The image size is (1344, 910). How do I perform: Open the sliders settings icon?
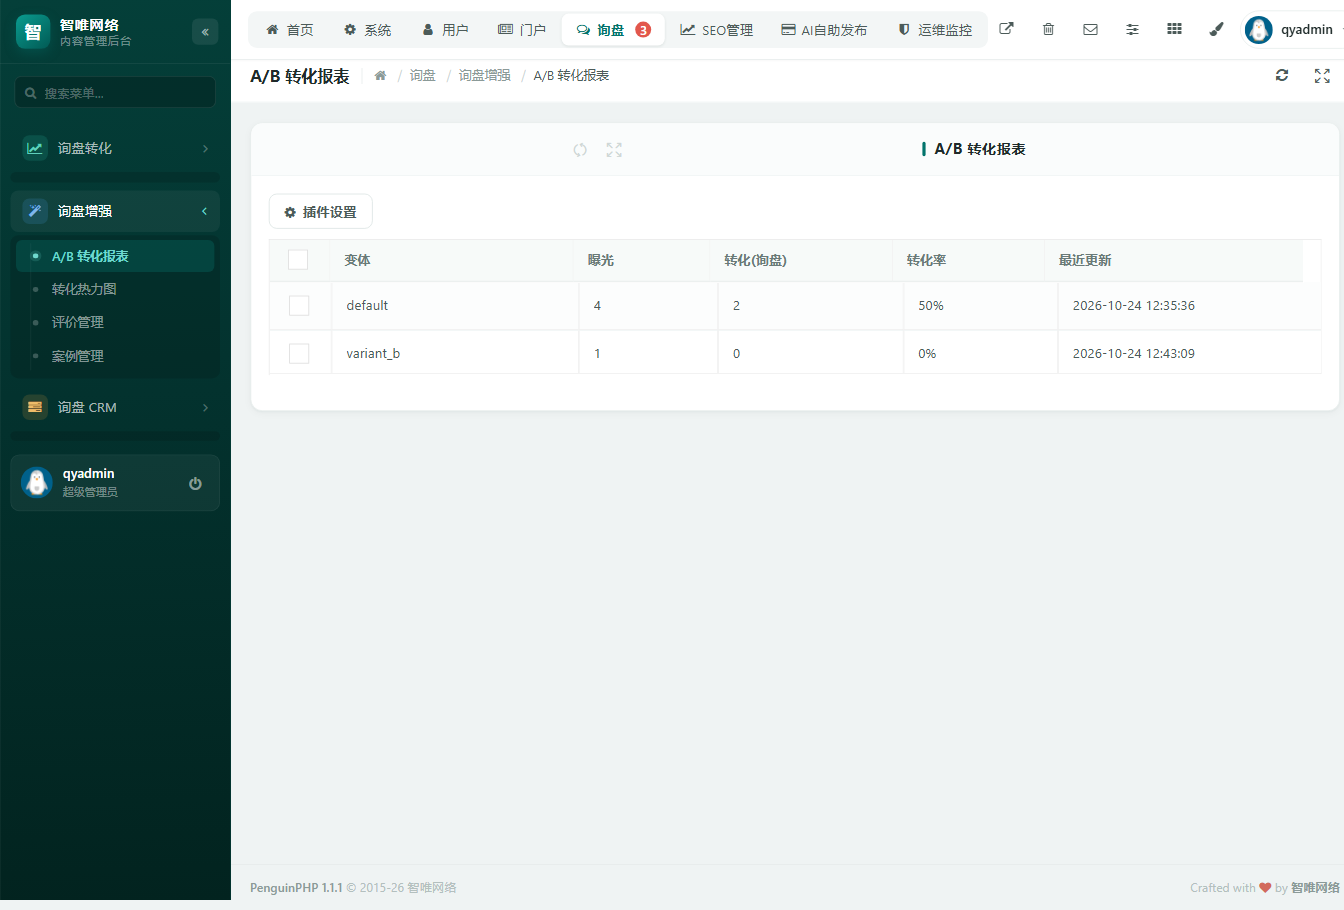[1132, 29]
